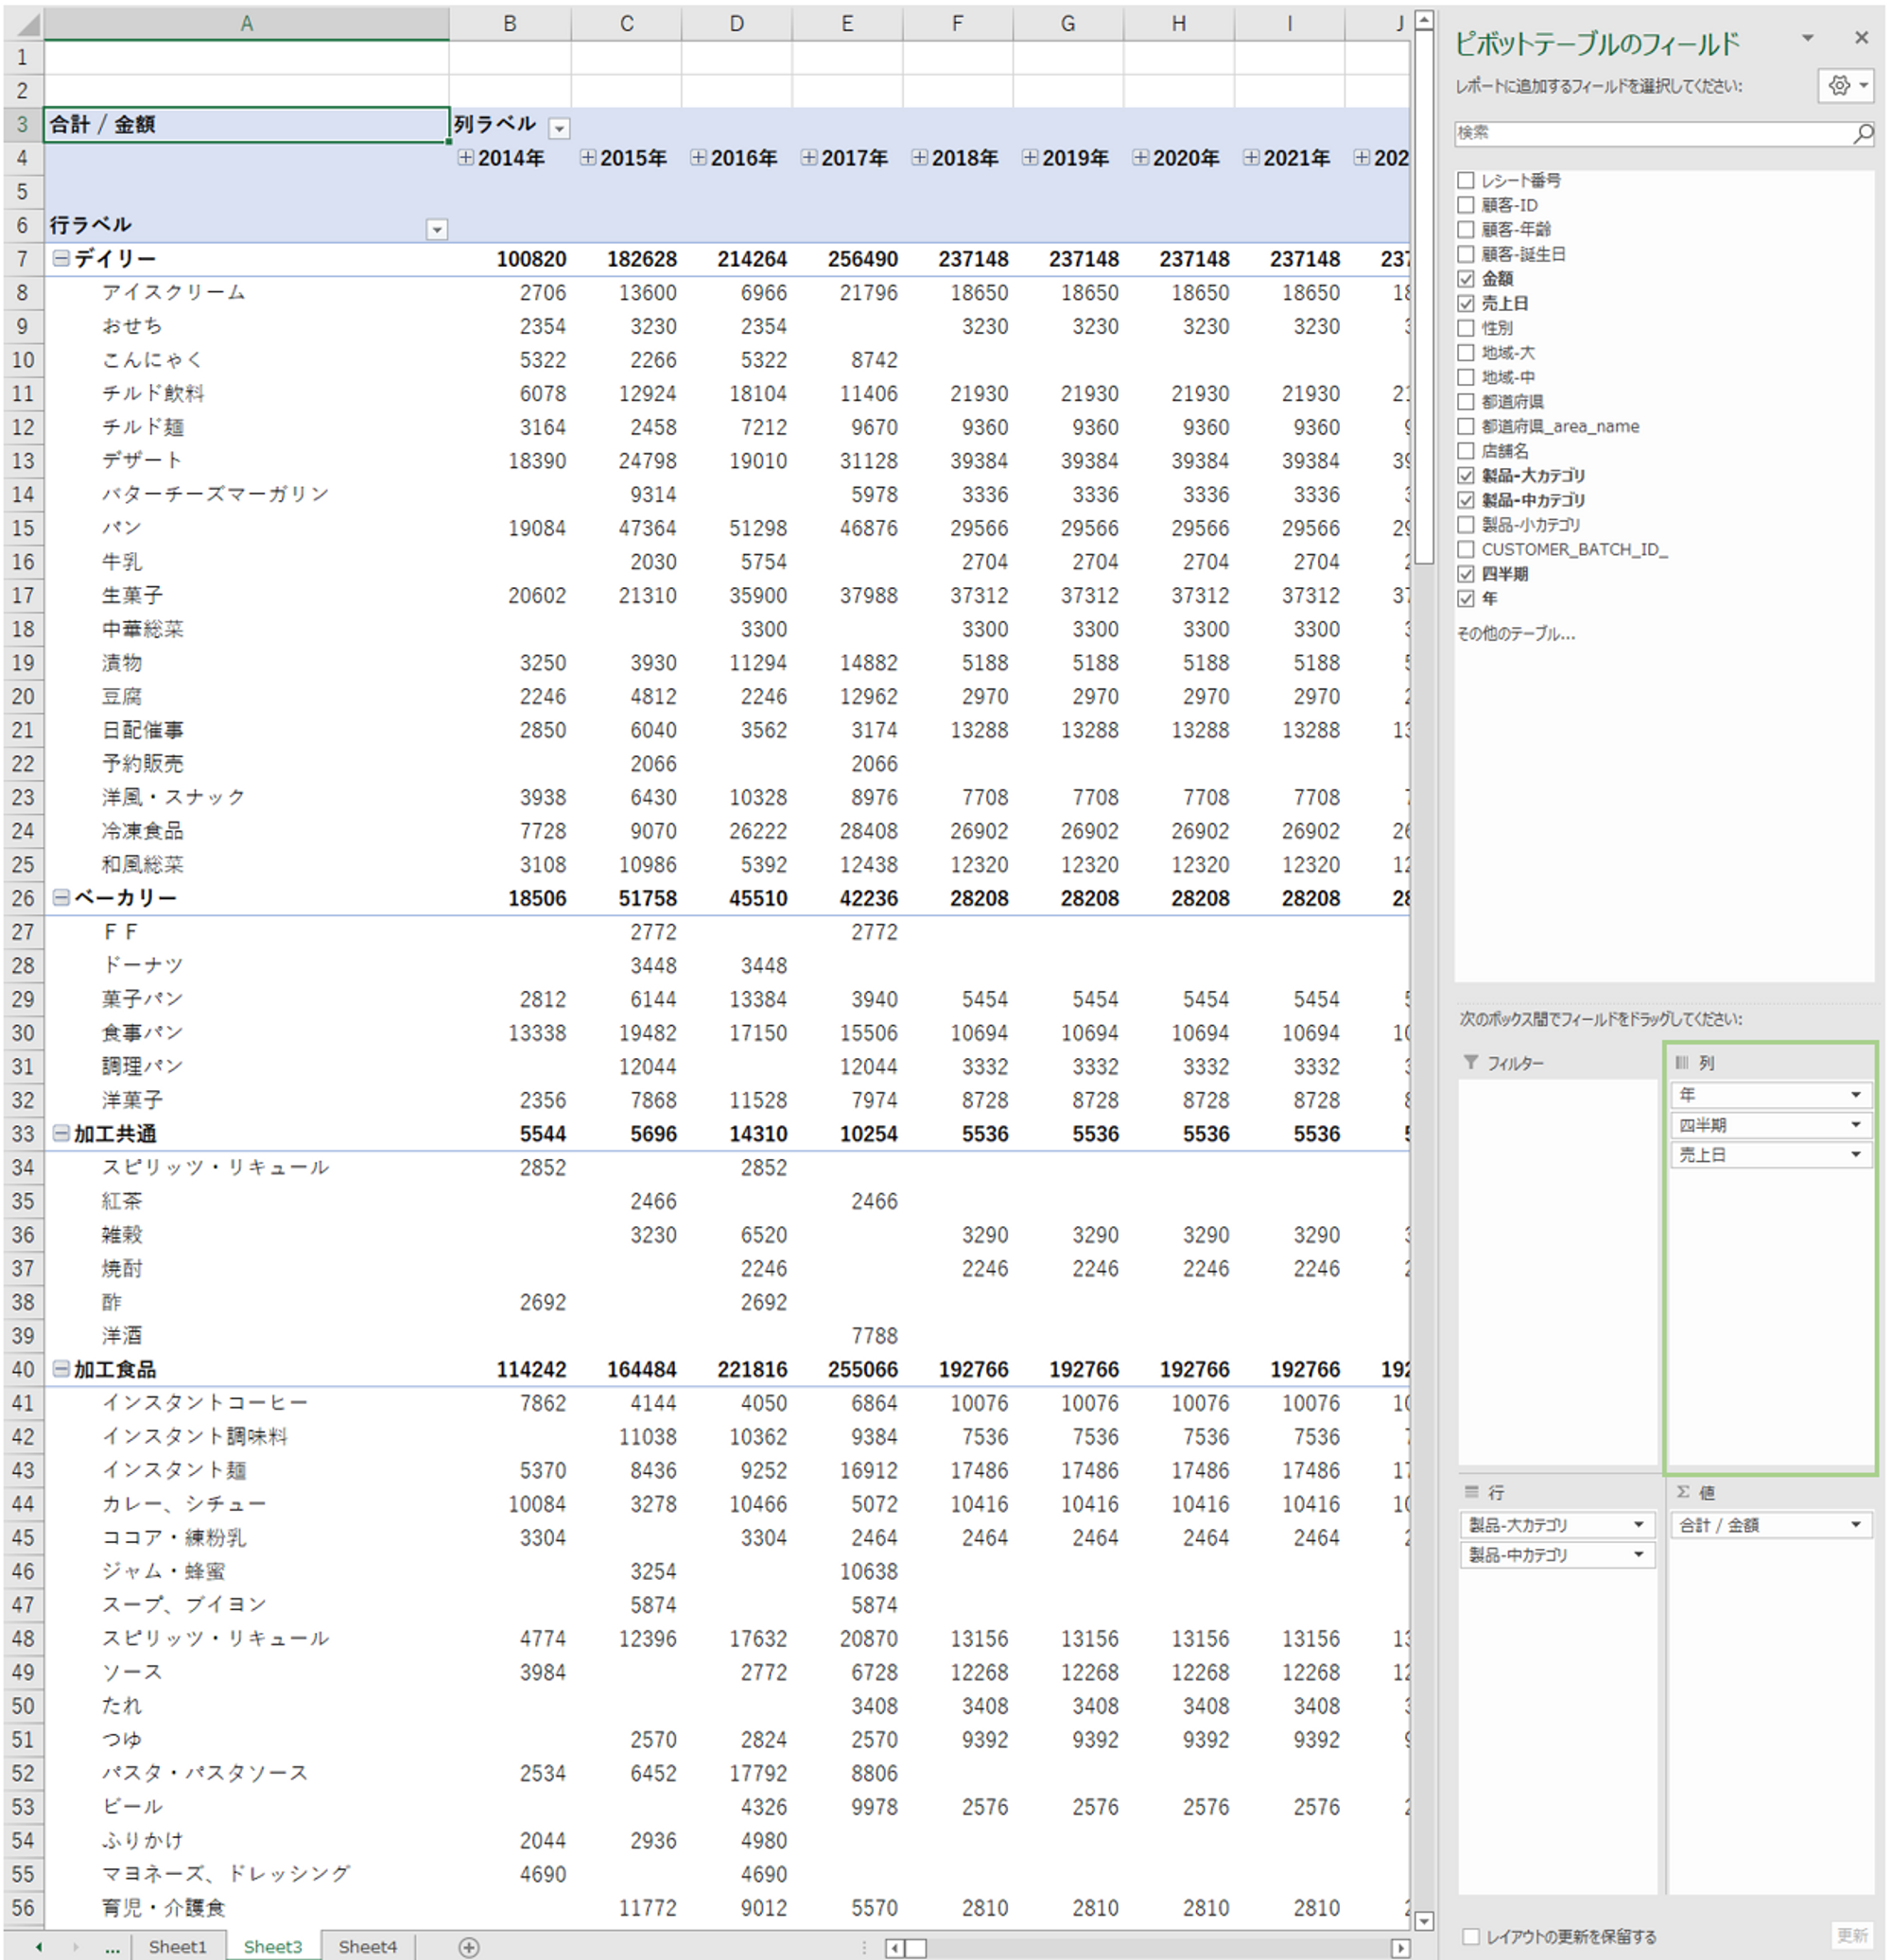Open the task pane options arrow
Viewport: 1891px width, 1960px height.
point(1807,38)
